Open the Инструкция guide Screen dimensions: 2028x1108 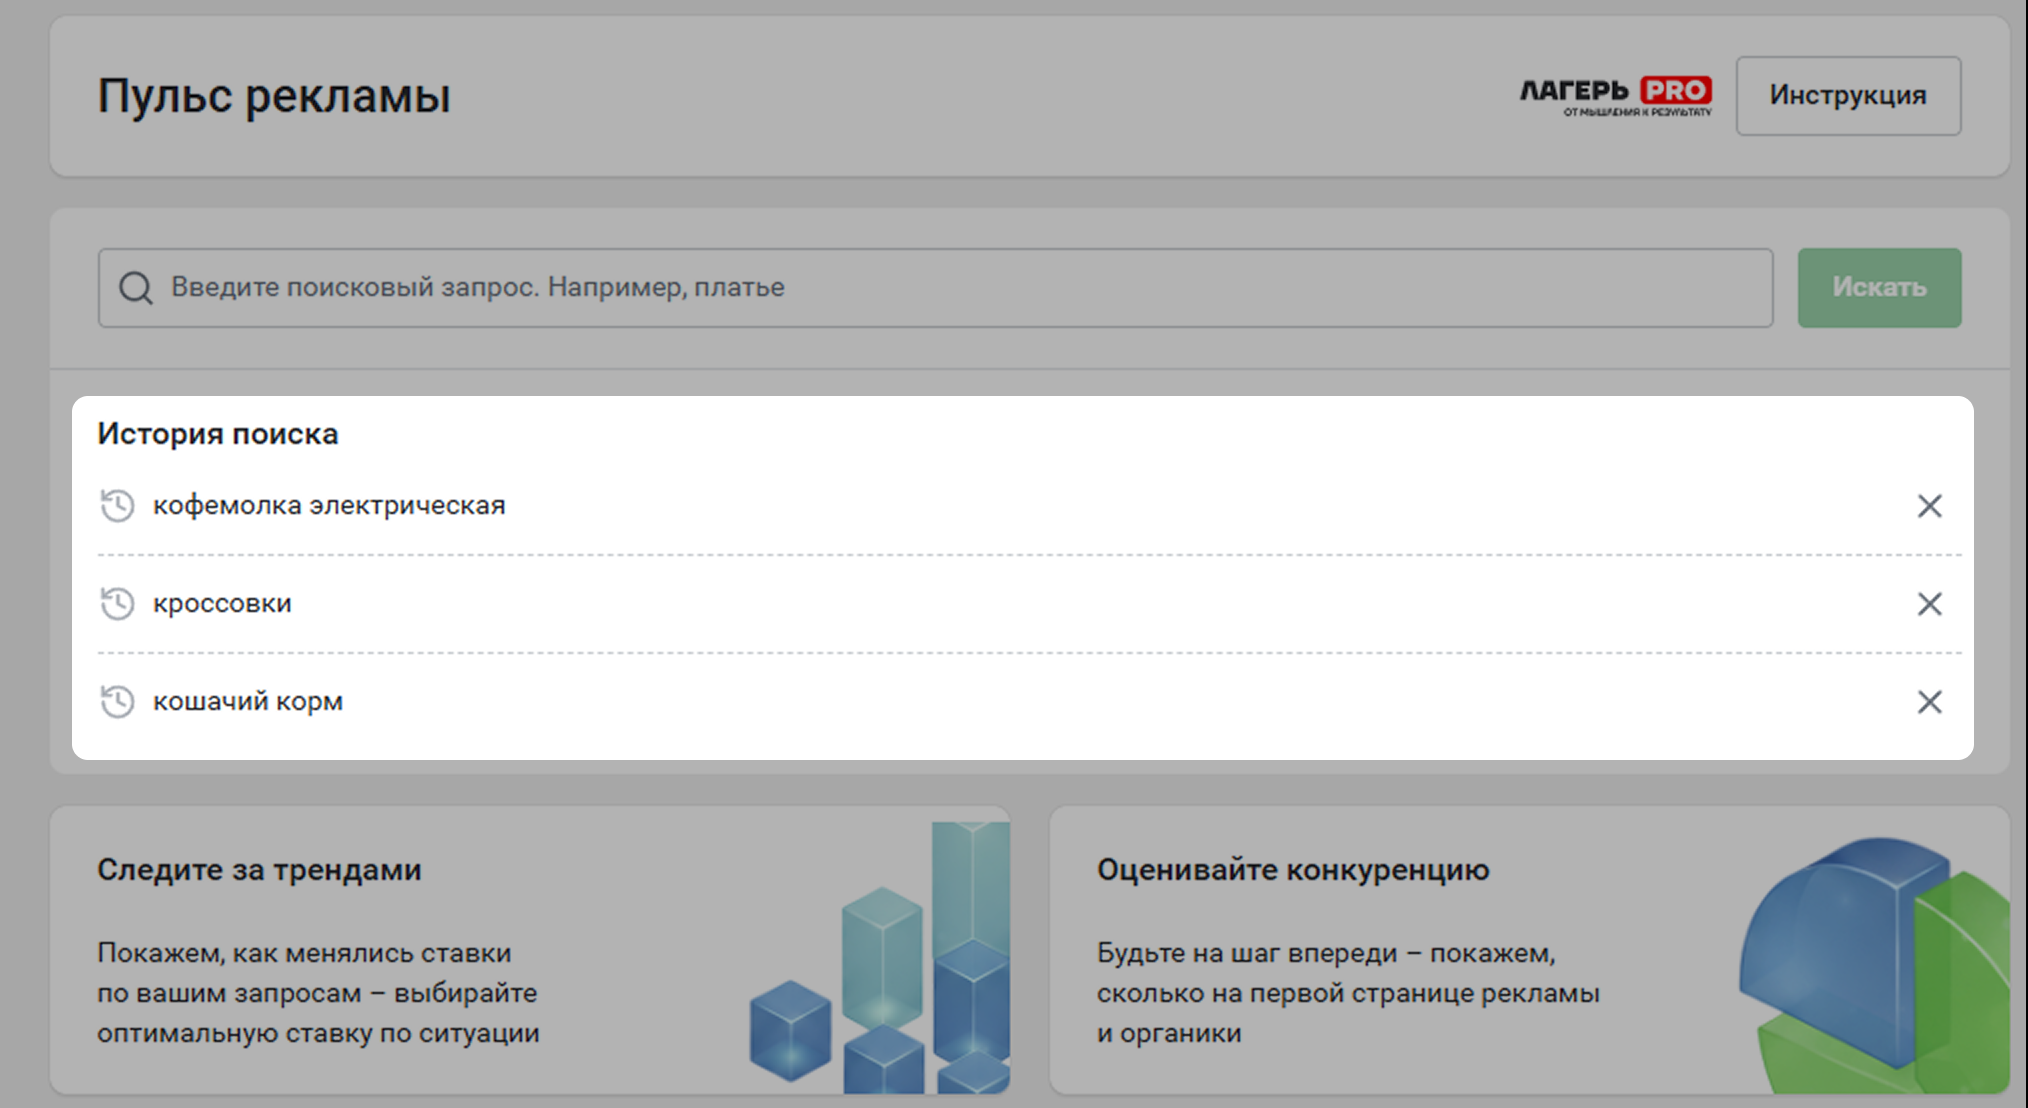click(1847, 96)
